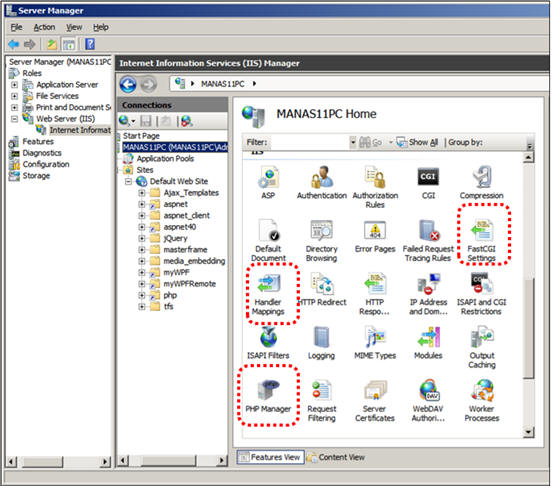Open the Filter dropdown arrow
The image size is (552, 486).
coord(353,143)
